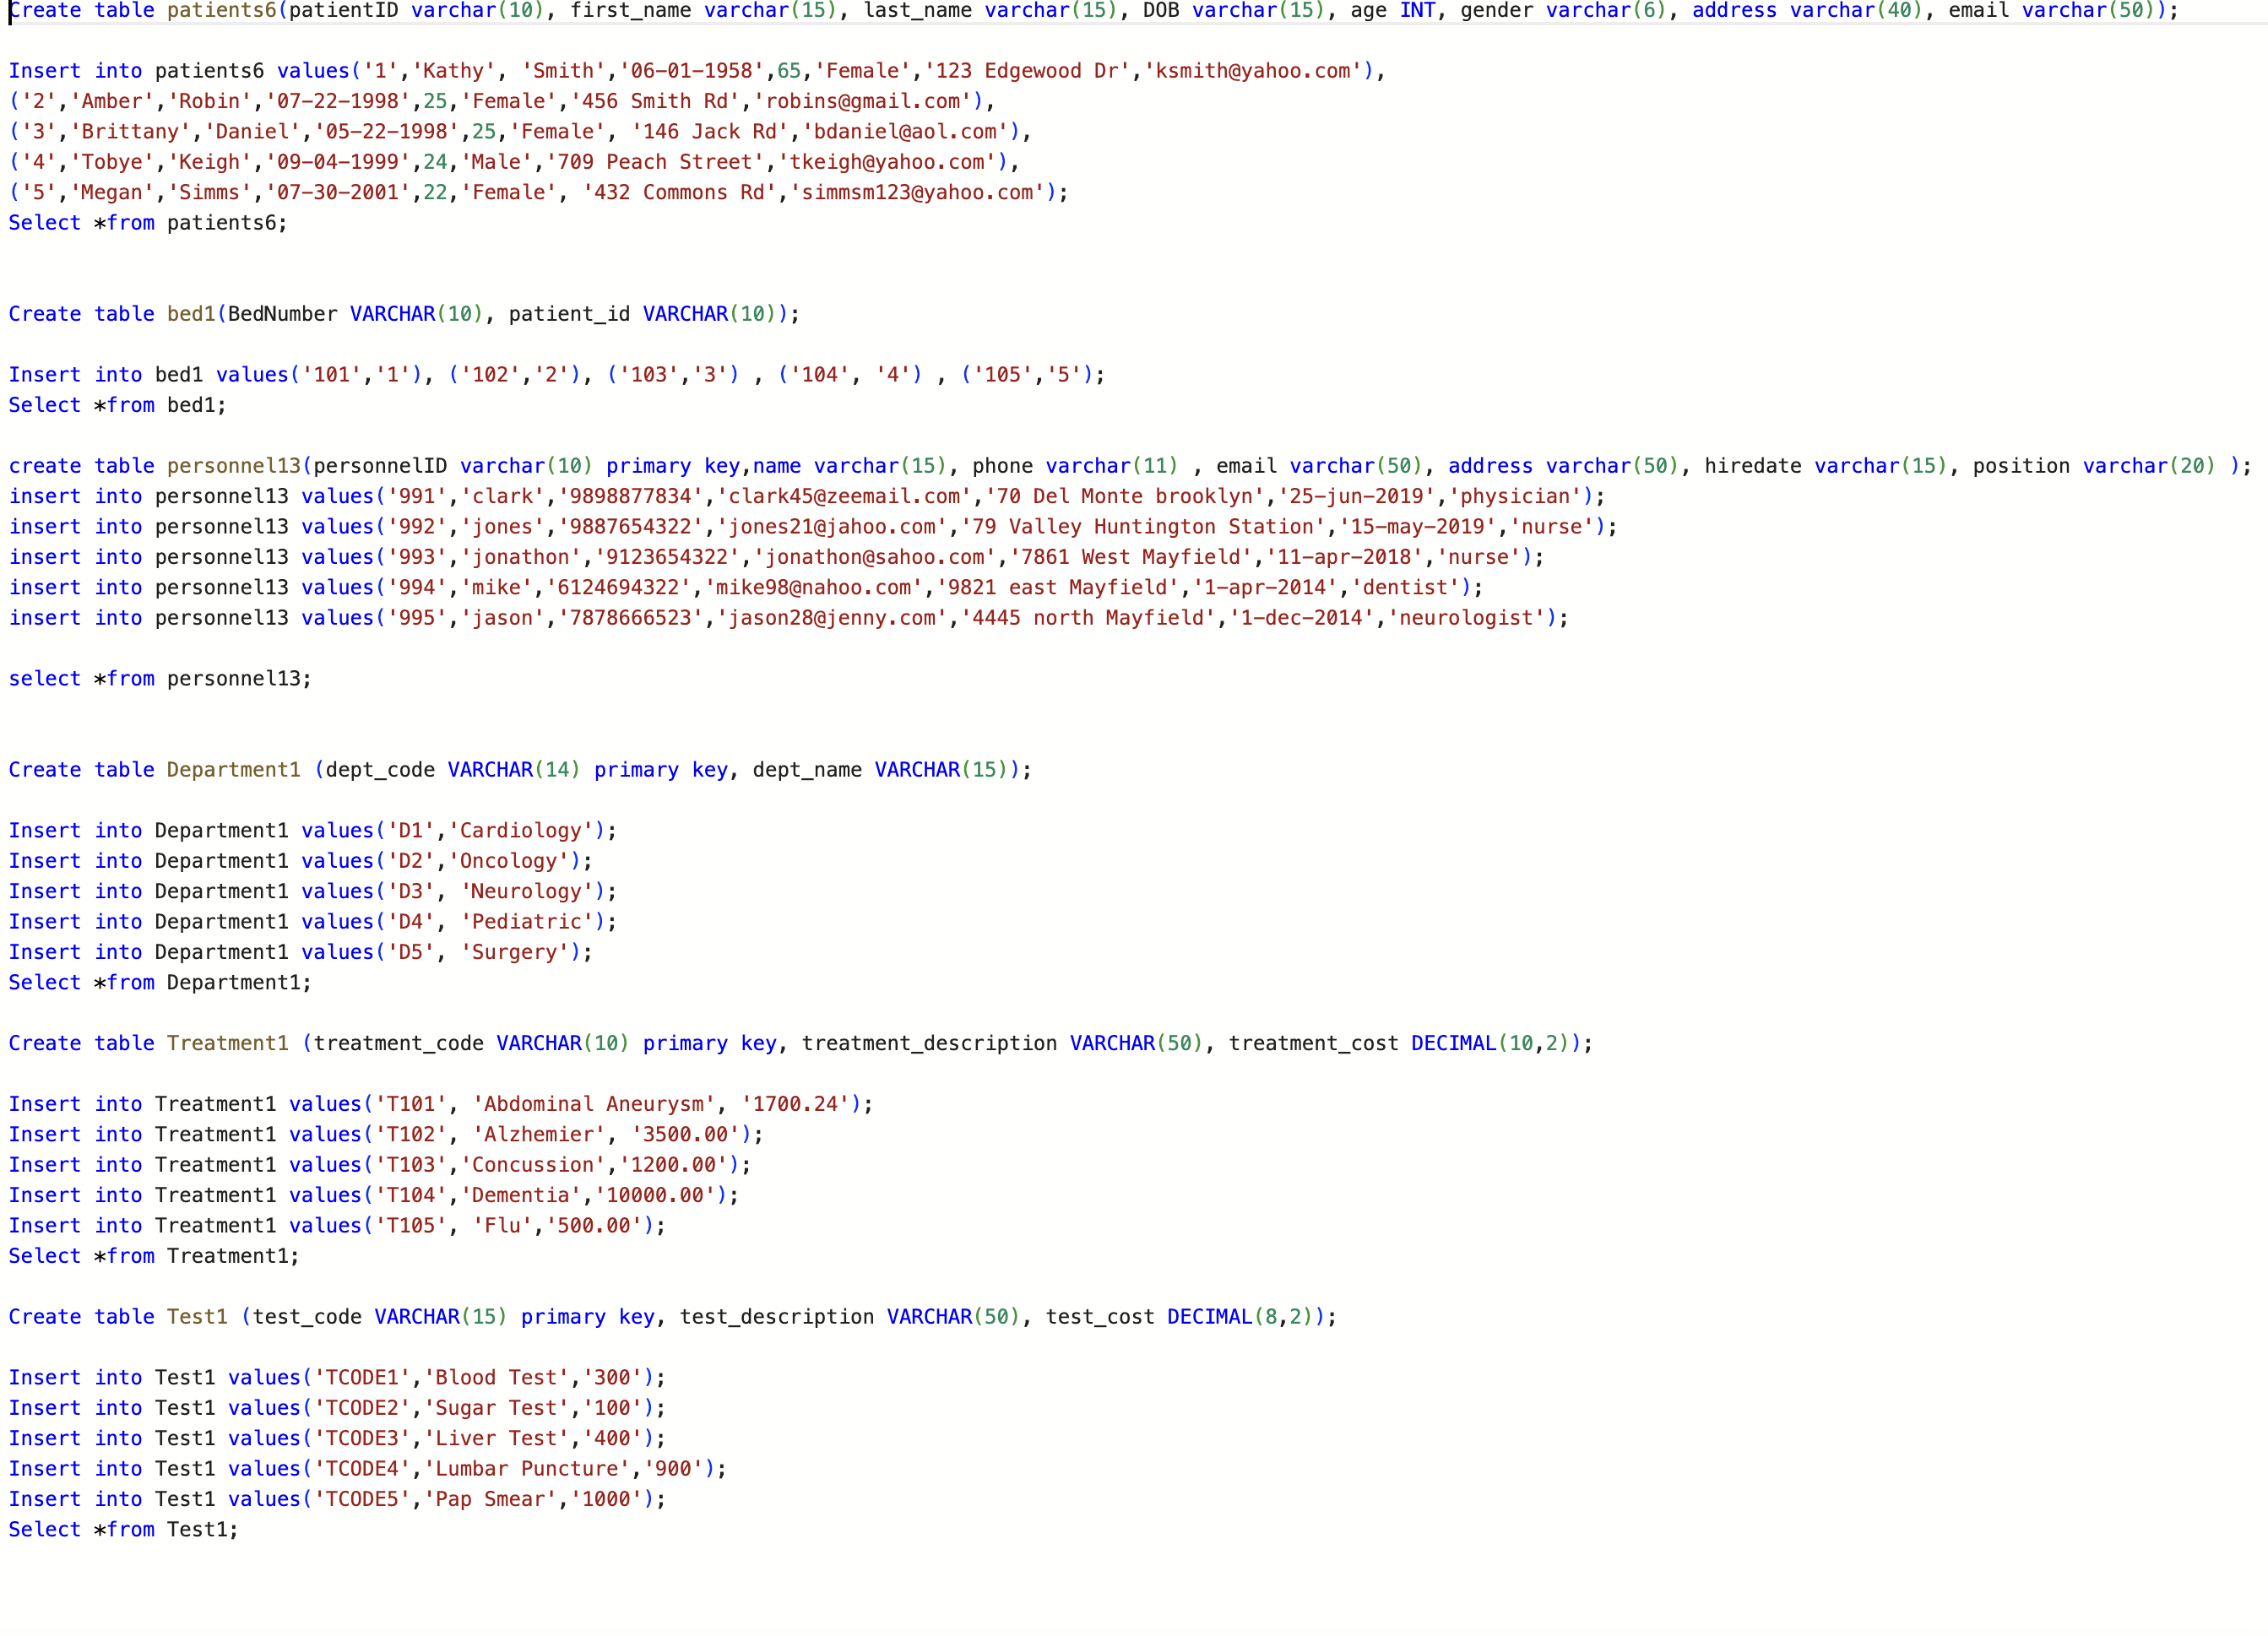
Task: Click 'BedNumber' column in bed1 table definition
Action: pyautogui.click(x=282, y=314)
